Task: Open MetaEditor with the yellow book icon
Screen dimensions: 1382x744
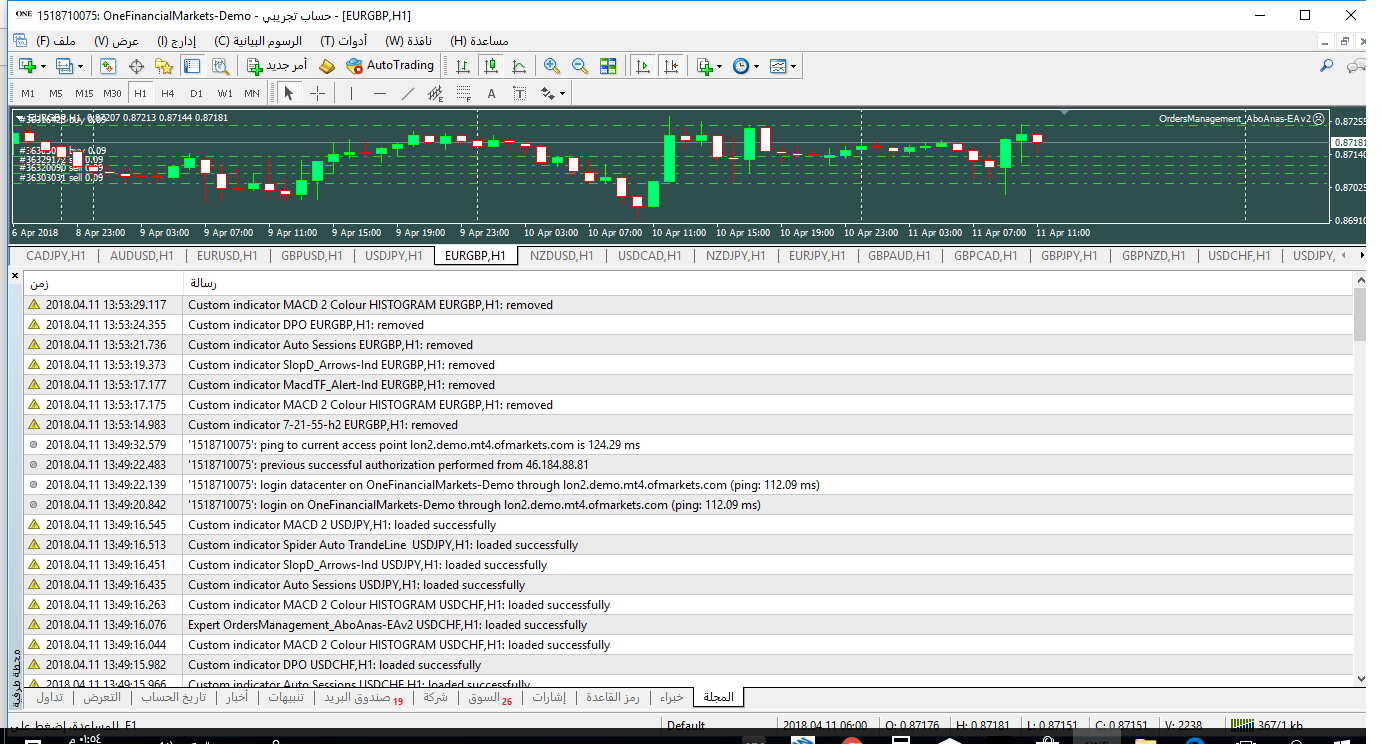Action: [x=326, y=66]
